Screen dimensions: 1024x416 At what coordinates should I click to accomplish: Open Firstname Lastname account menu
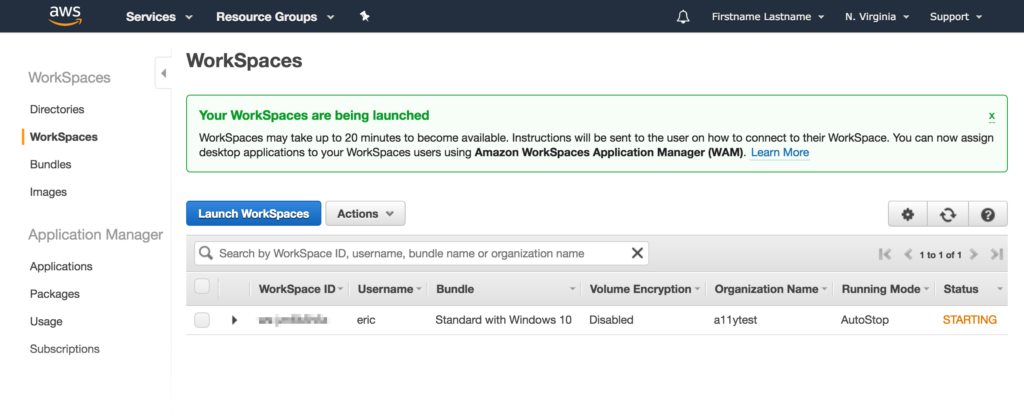point(767,17)
